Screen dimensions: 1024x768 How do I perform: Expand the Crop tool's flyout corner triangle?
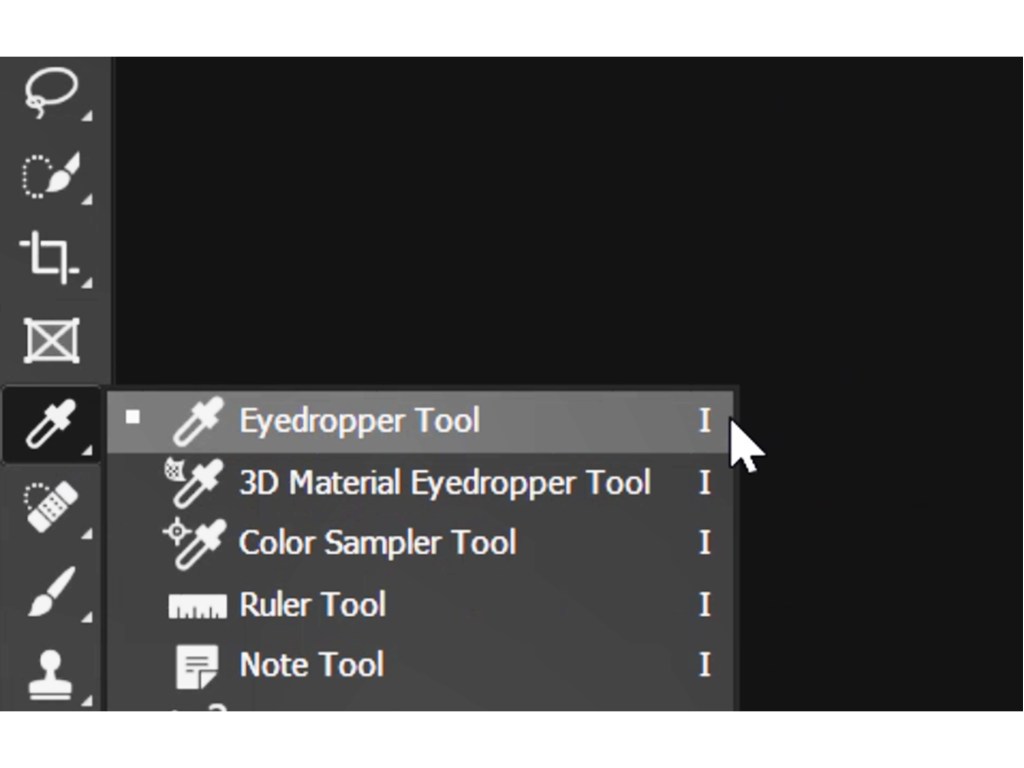[x=86, y=283]
